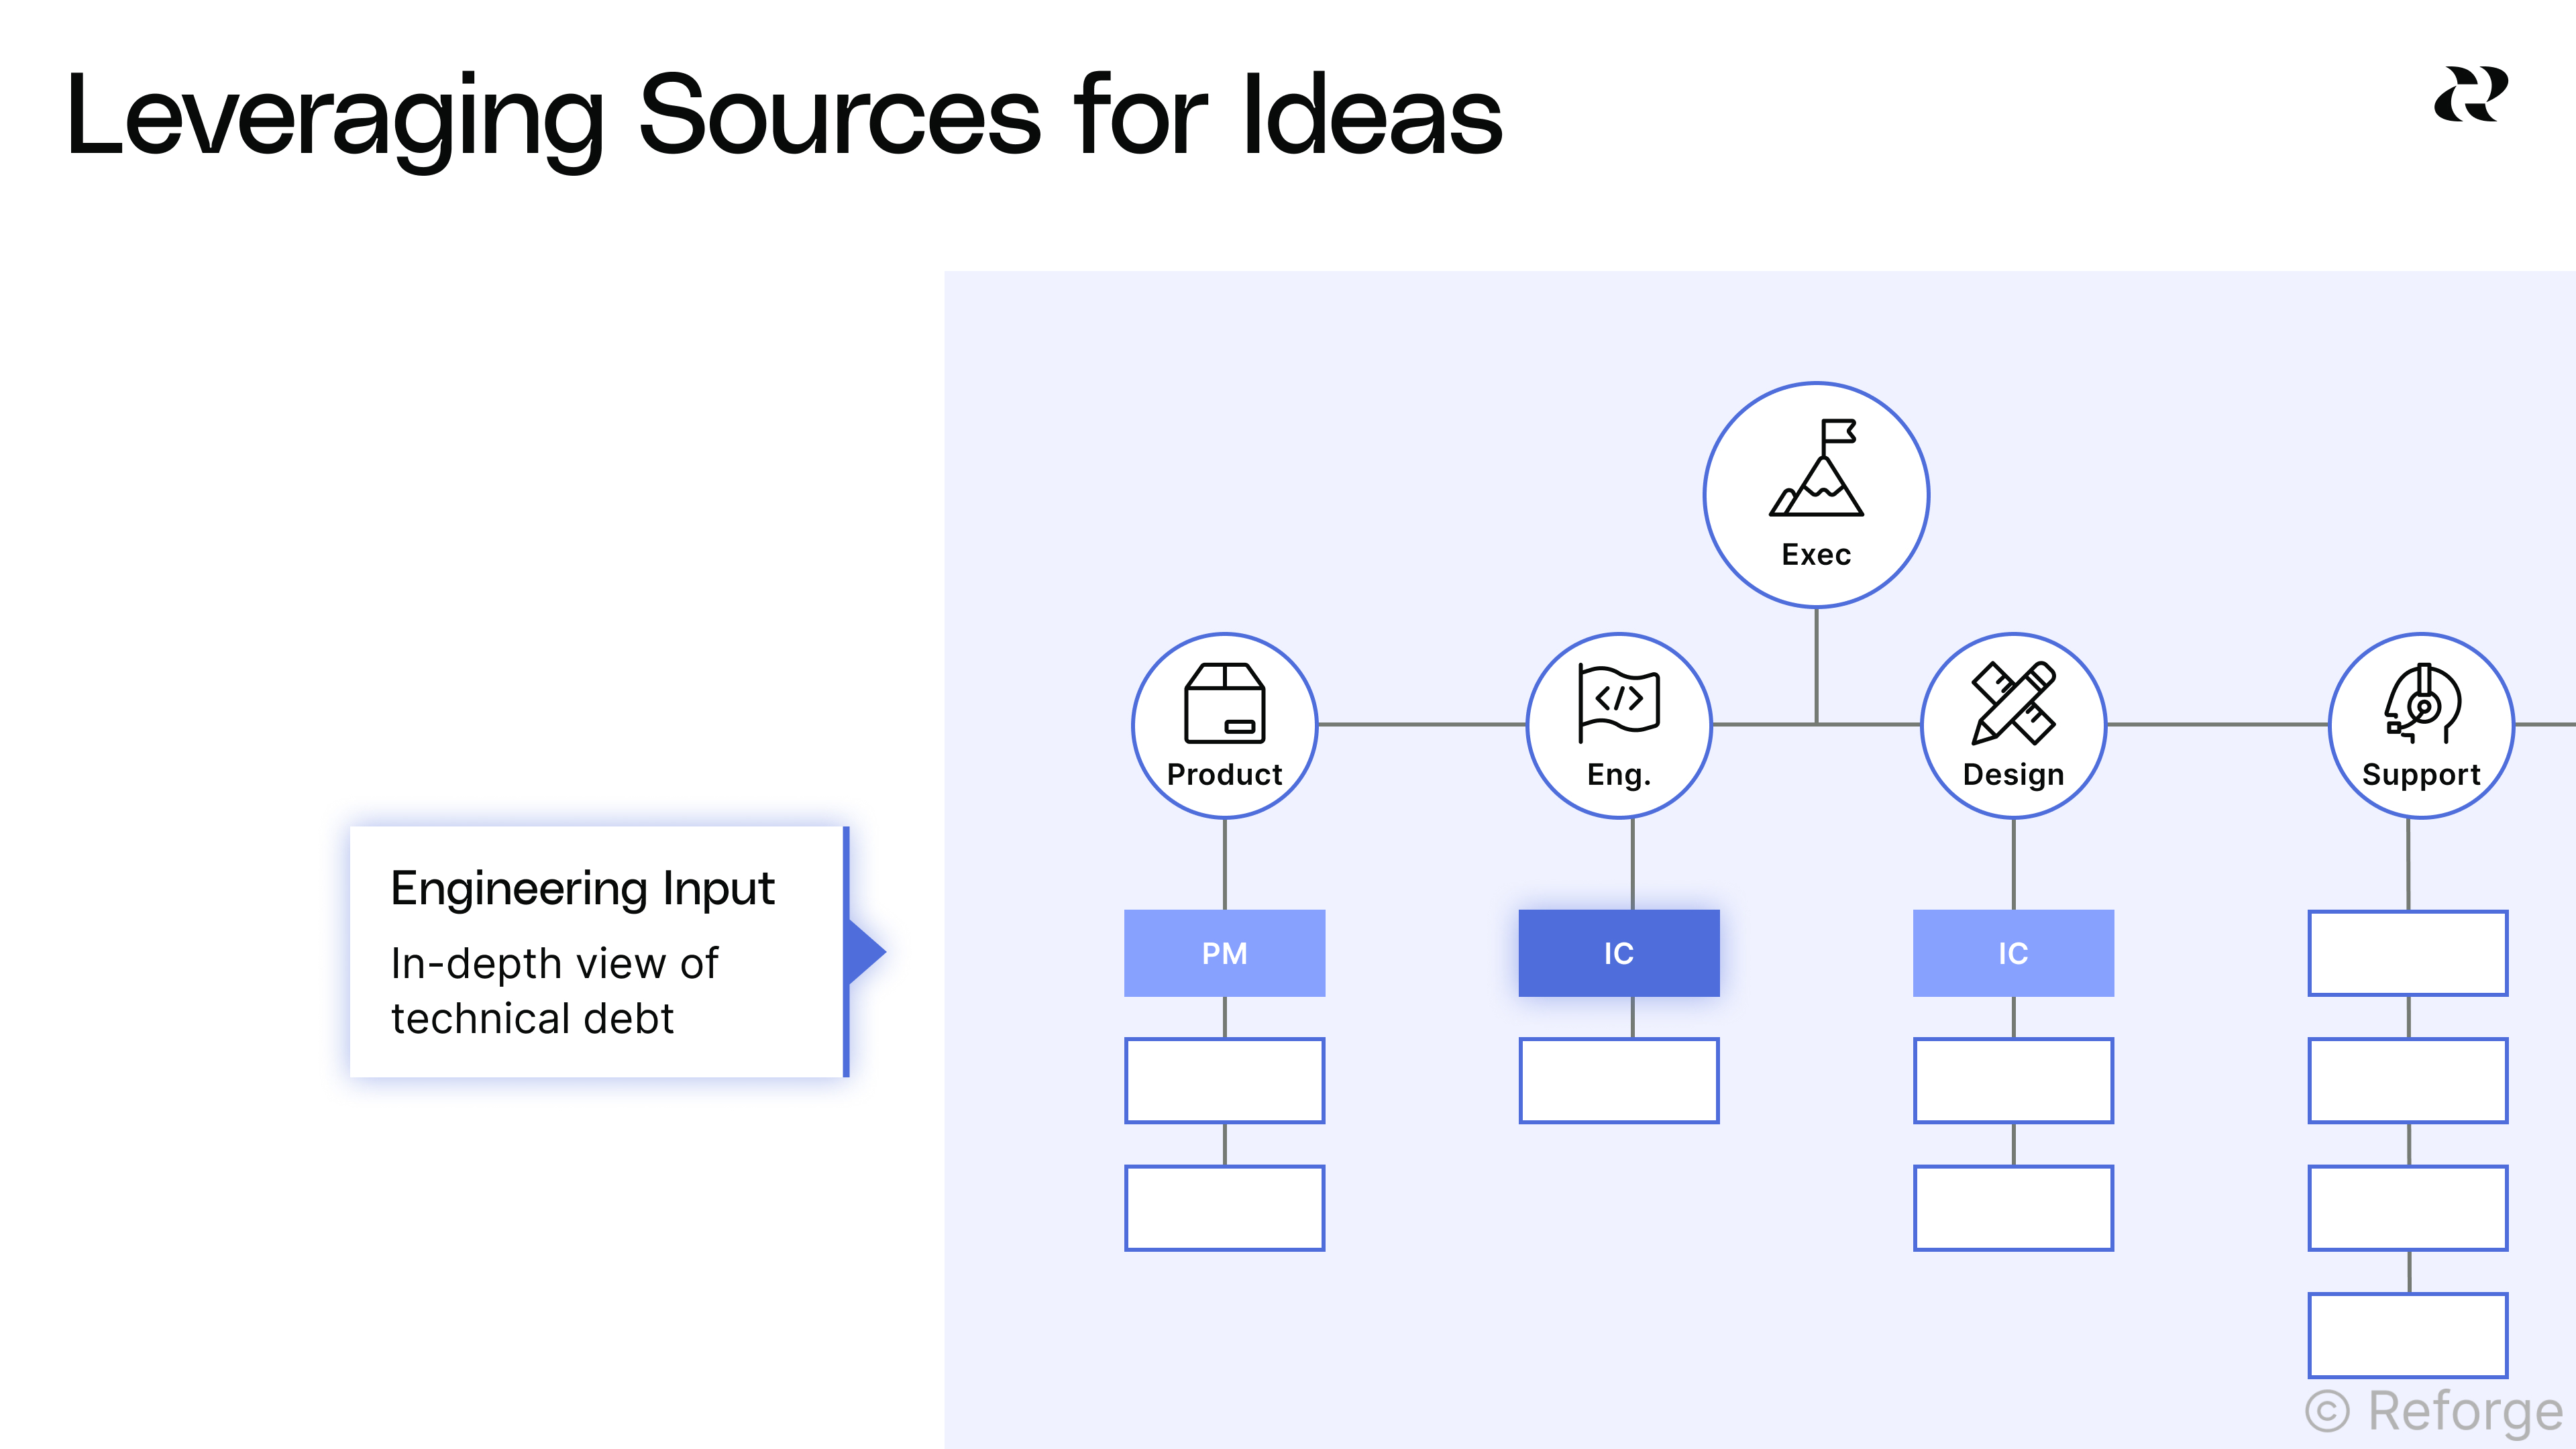Click the empty box below the Eng. IC

click(x=1618, y=1080)
